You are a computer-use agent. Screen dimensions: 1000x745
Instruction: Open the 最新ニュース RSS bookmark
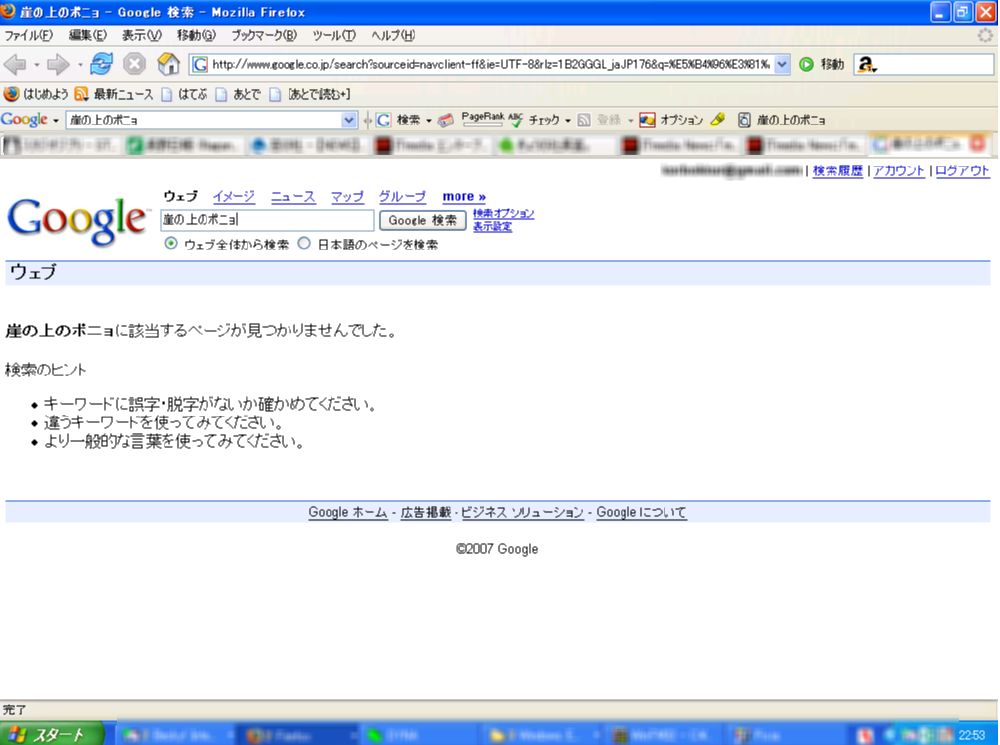114,94
